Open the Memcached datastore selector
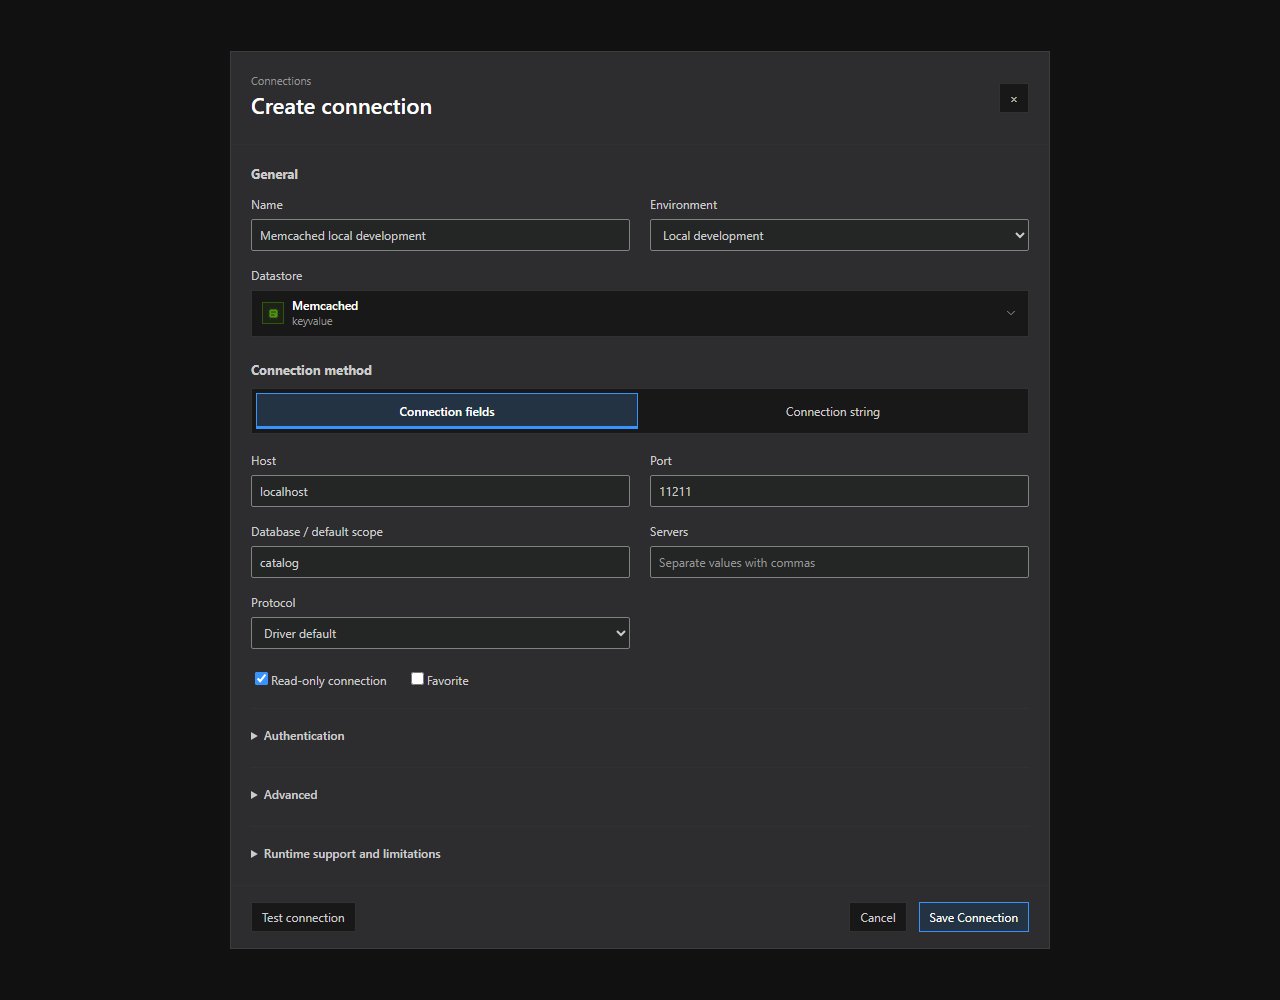The width and height of the screenshot is (1280, 1000). click(x=639, y=313)
